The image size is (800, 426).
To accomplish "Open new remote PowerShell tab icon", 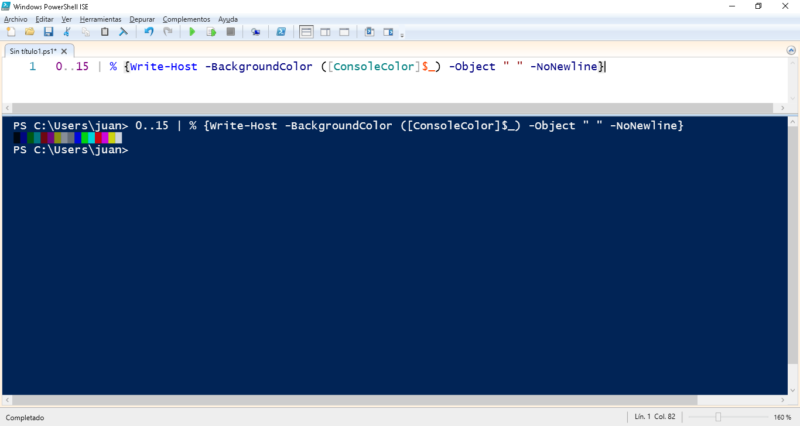I will click(x=256, y=32).
